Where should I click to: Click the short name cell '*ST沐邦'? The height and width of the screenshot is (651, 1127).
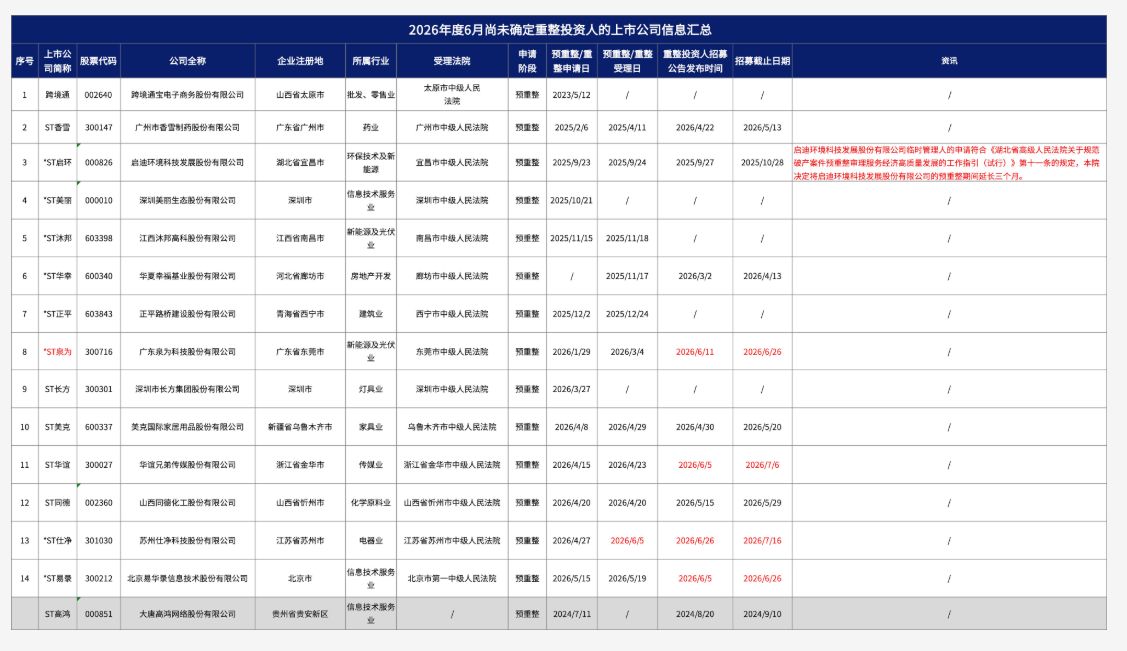[x=58, y=238]
